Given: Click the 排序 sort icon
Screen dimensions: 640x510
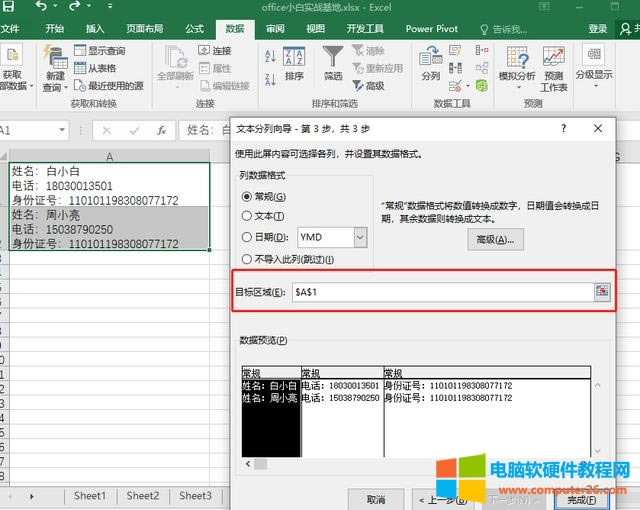Looking at the screenshot, I should (294, 57).
